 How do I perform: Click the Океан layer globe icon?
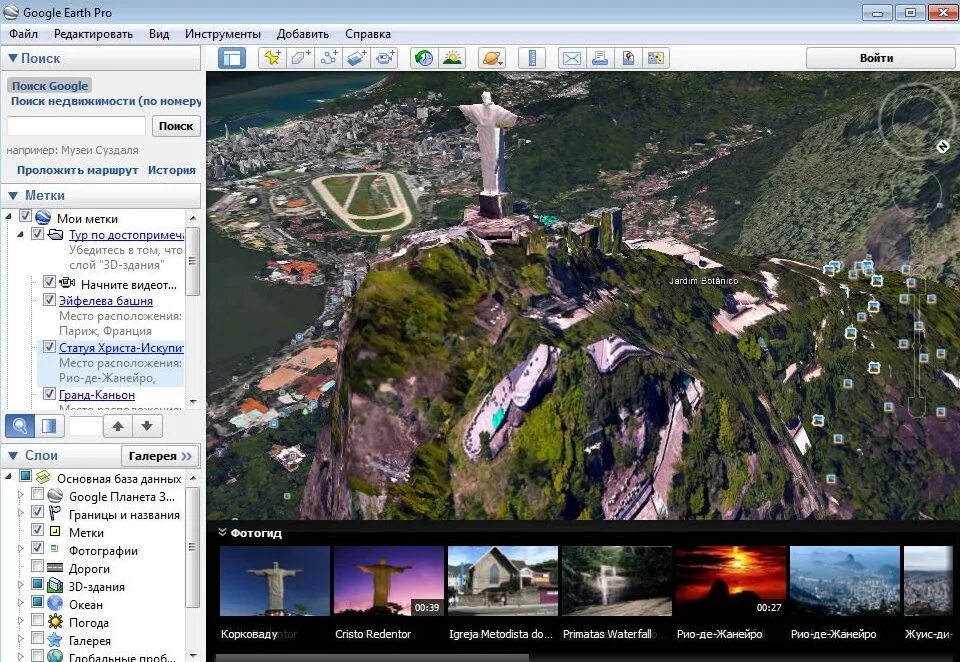click(x=55, y=604)
